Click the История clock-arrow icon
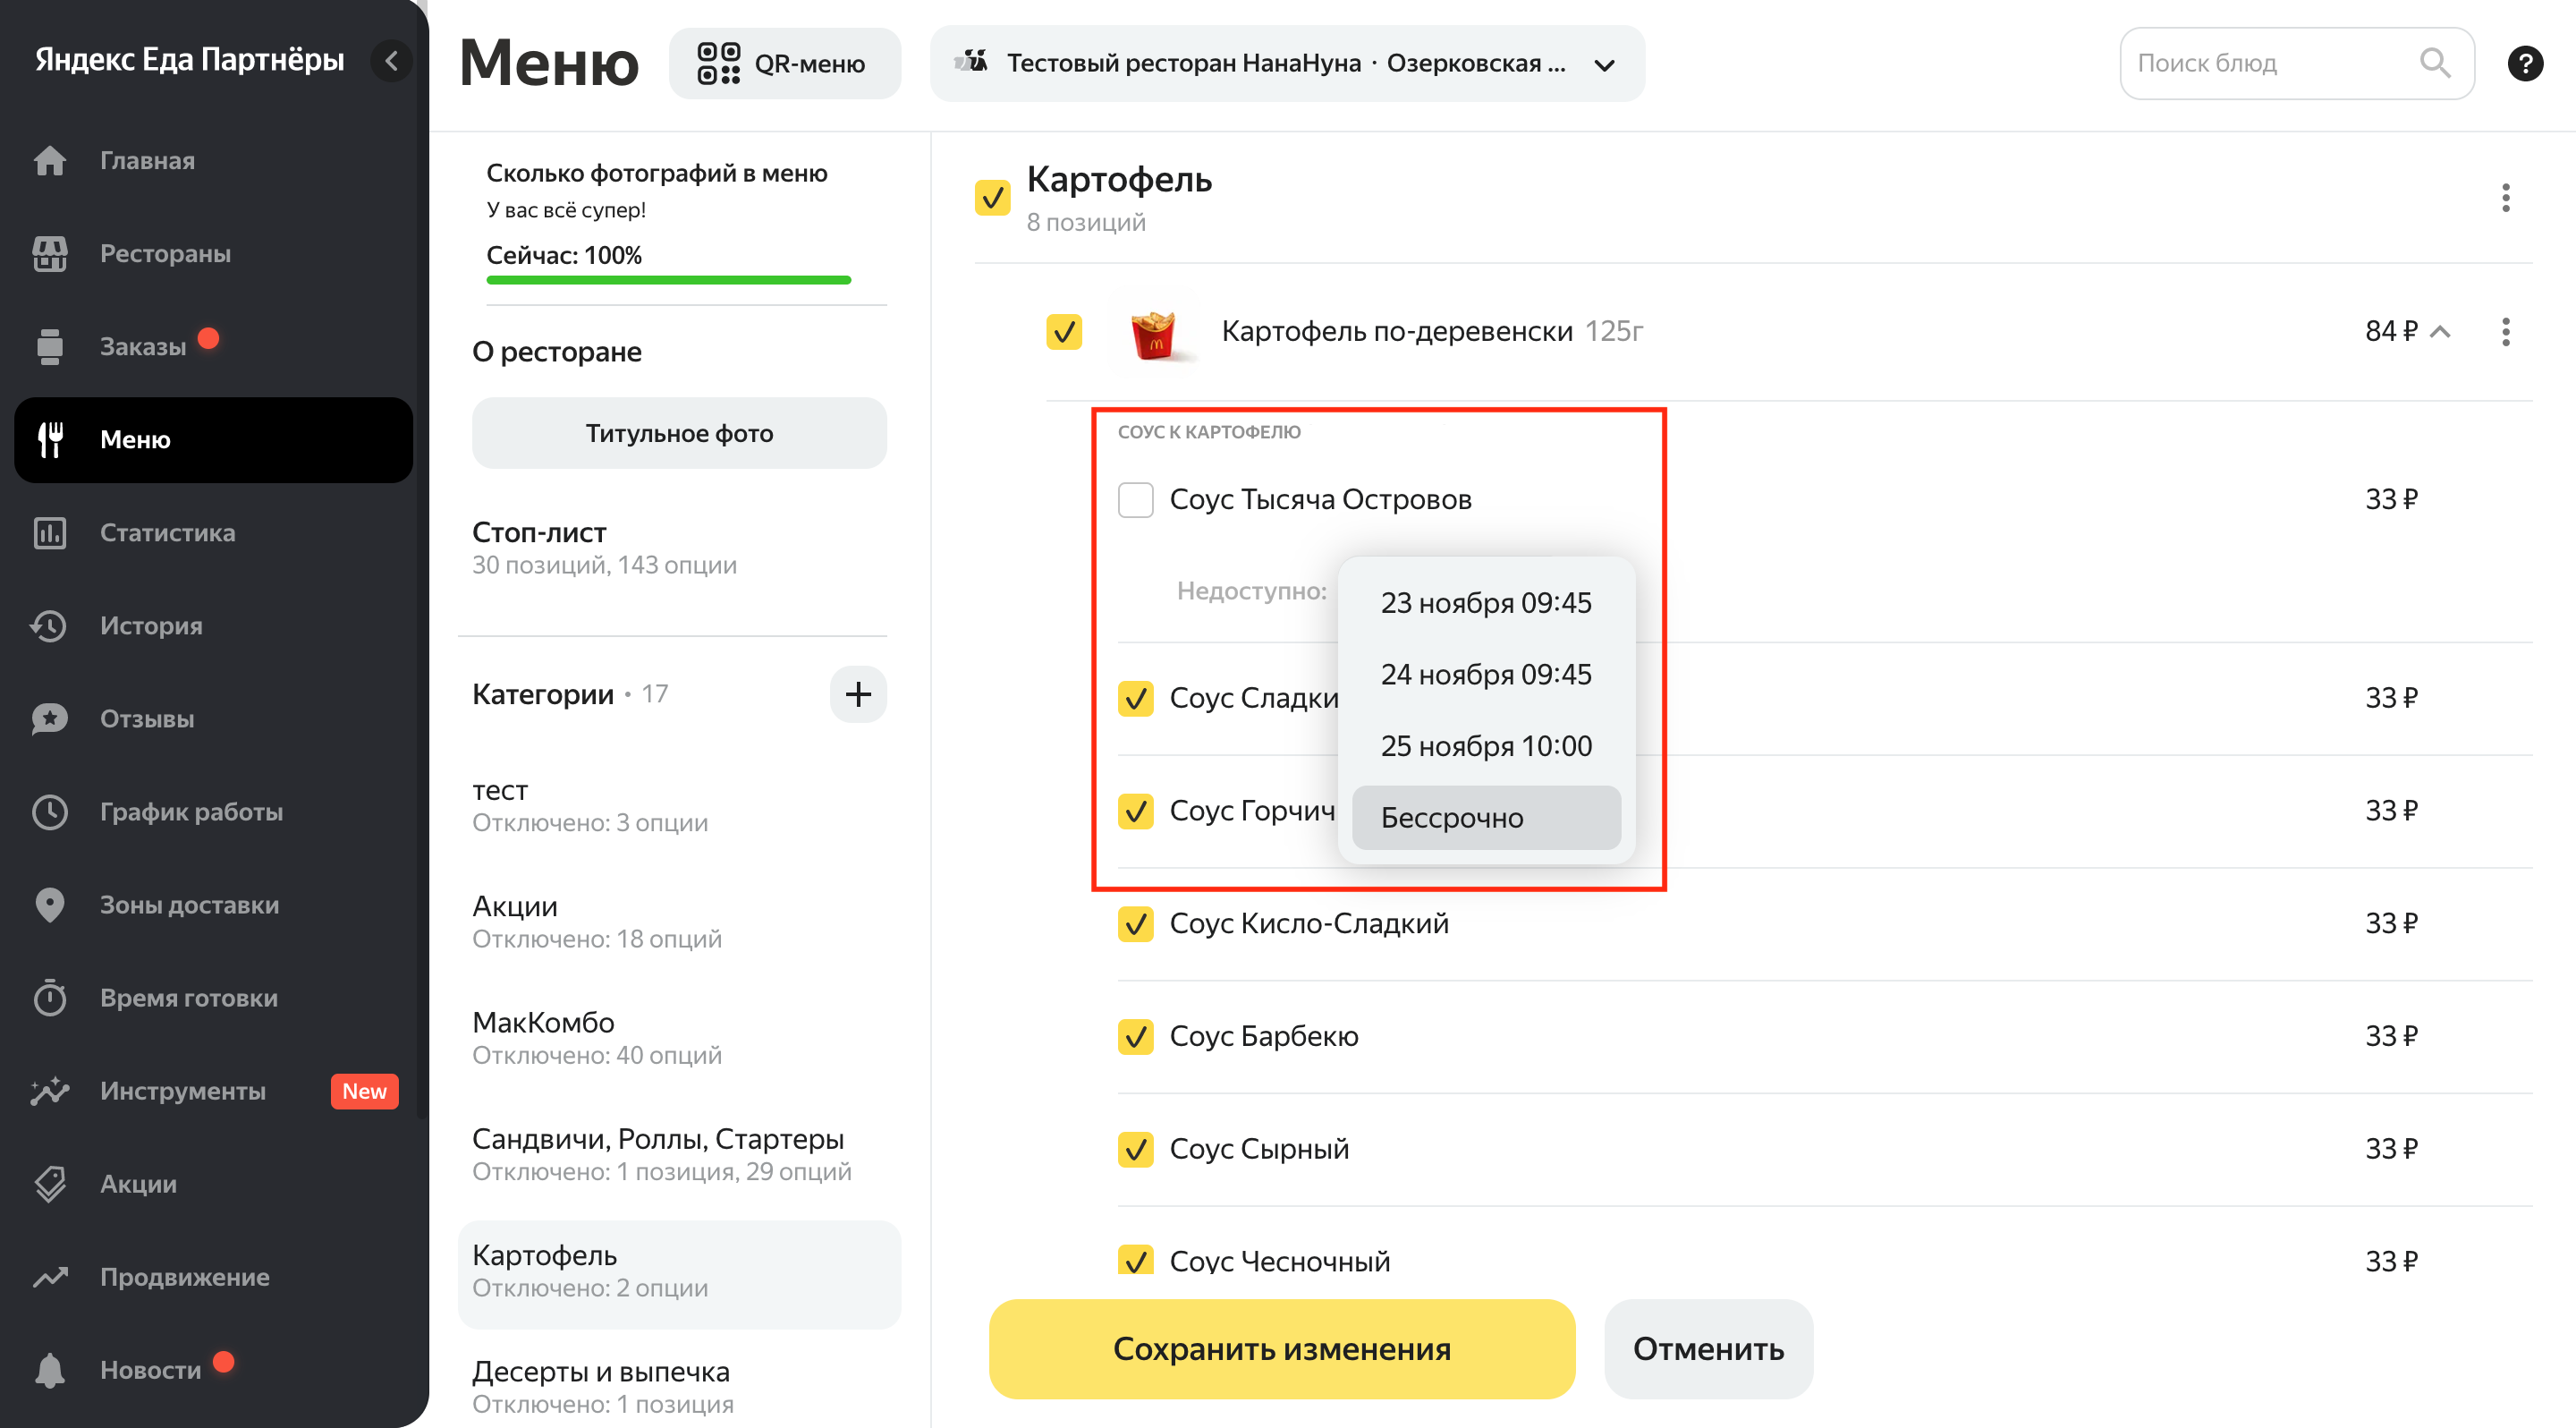Screen dimensions: 2576x1428 (x=49, y=625)
